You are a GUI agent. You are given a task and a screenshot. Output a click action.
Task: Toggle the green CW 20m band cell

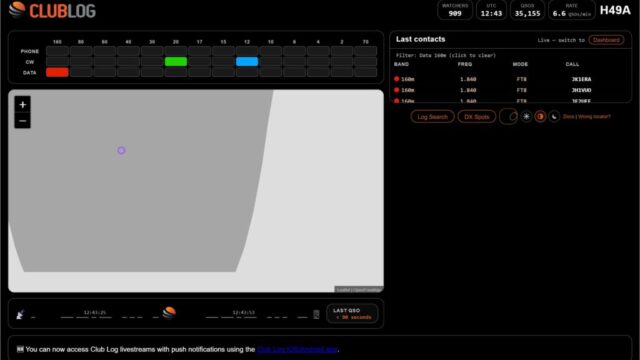pyautogui.click(x=176, y=62)
